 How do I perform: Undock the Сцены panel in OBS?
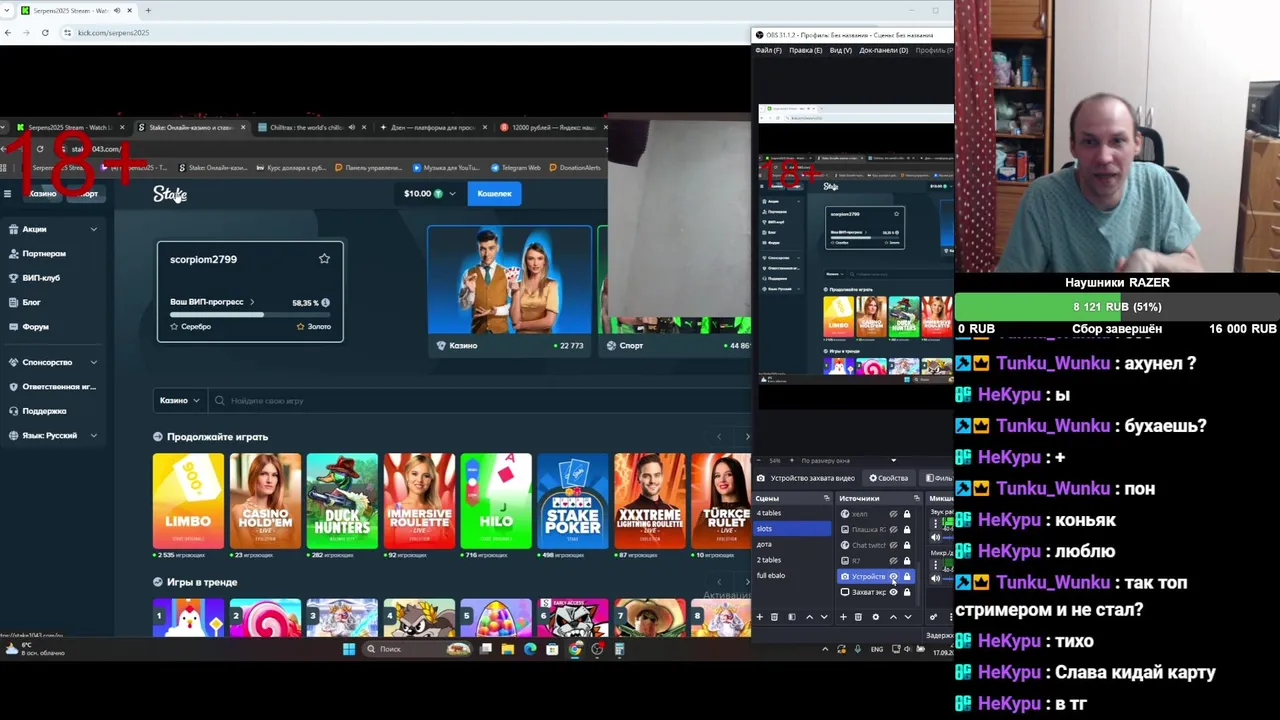tap(827, 498)
